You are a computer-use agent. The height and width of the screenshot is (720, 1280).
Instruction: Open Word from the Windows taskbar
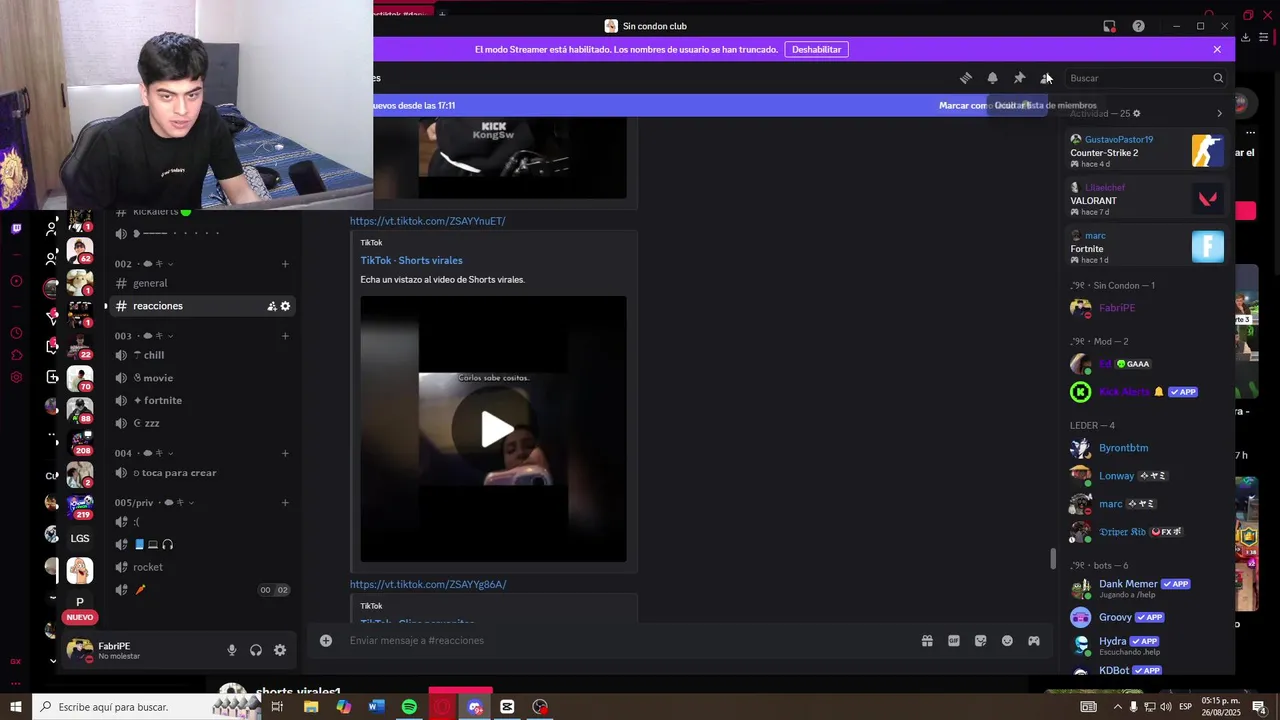376,707
